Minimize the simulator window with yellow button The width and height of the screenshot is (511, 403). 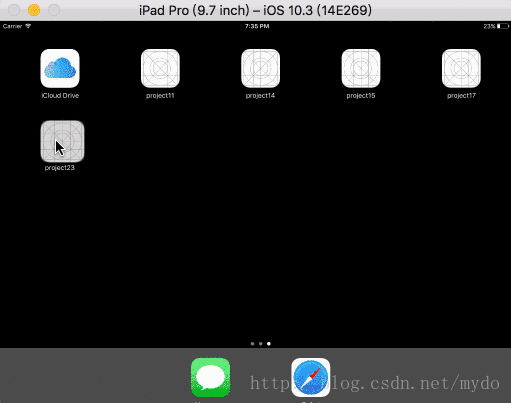(x=34, y=10)
